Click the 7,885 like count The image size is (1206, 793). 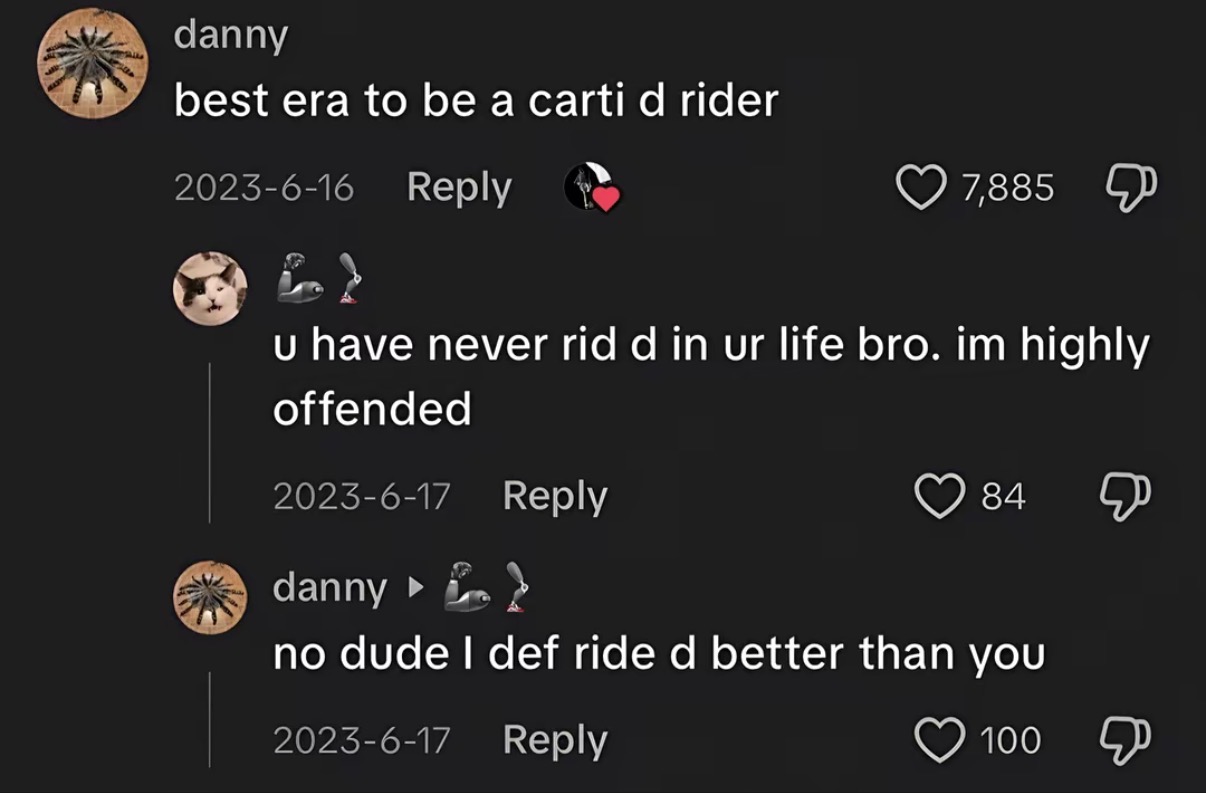pyautogui.click(x=1008, y=187)
